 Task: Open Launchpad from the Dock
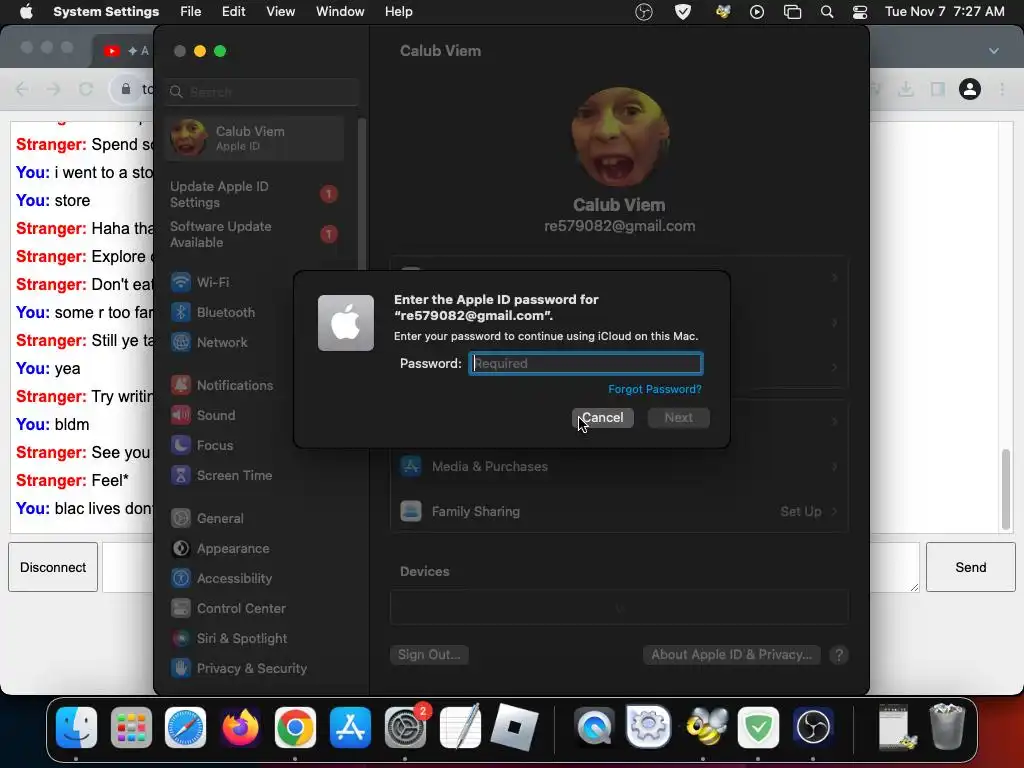pos(131,728)
